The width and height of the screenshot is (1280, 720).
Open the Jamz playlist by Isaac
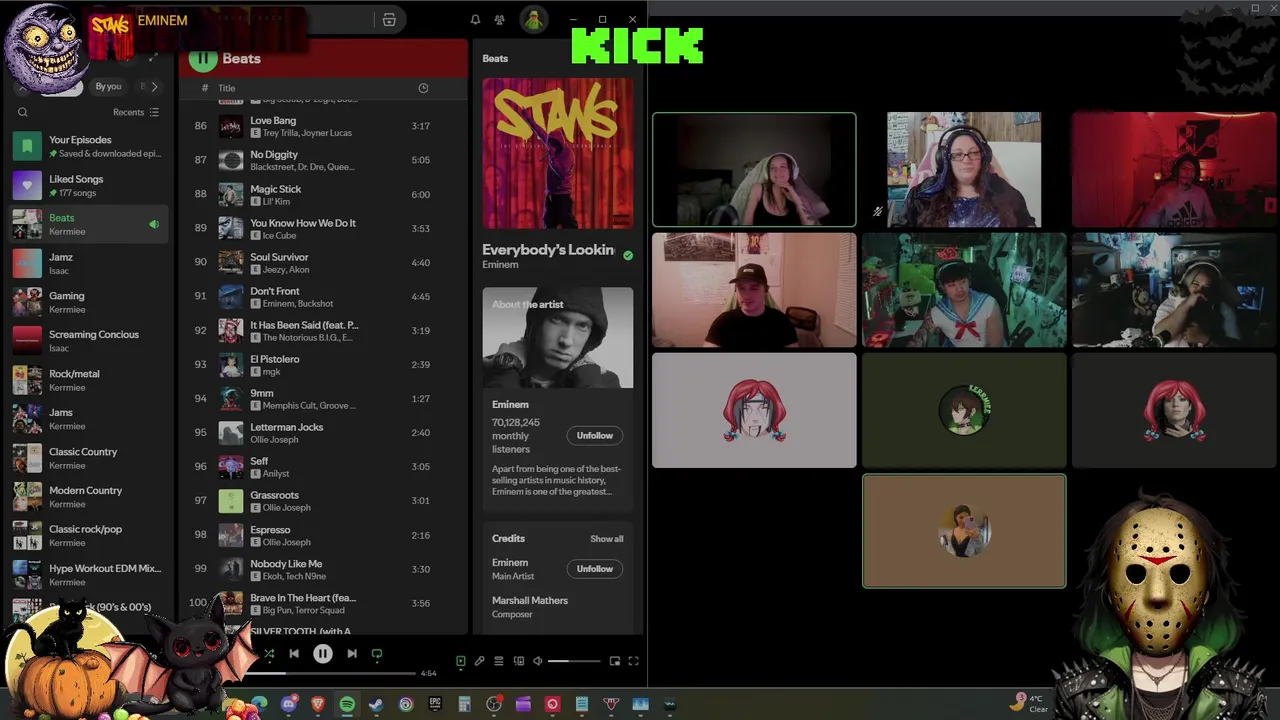(x=90, y=263)
